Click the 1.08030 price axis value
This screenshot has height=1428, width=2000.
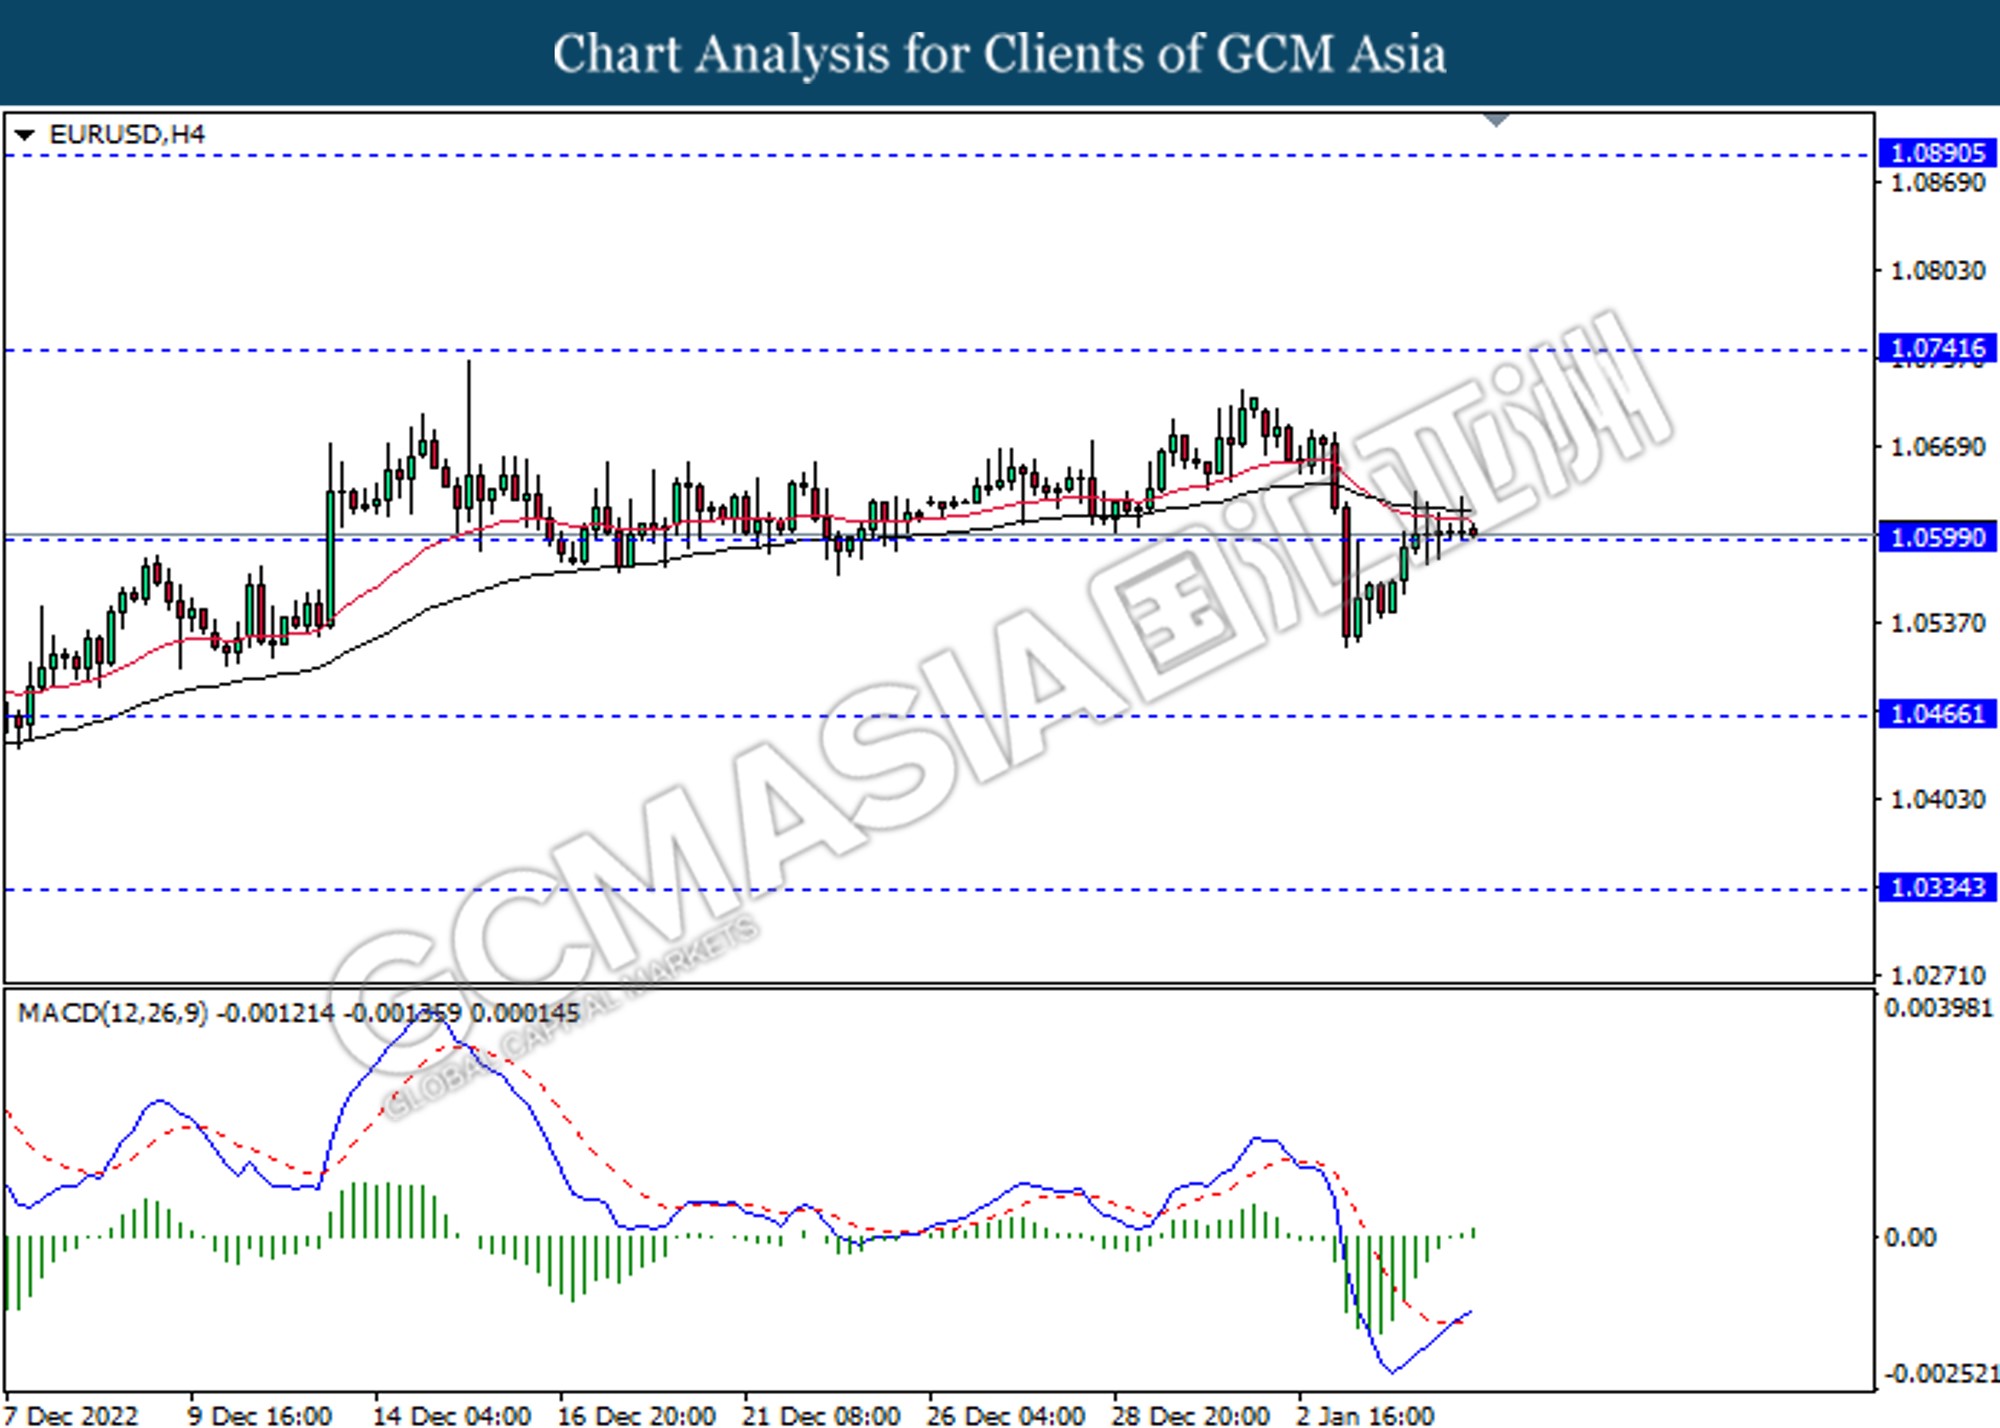coord(1937,271)
